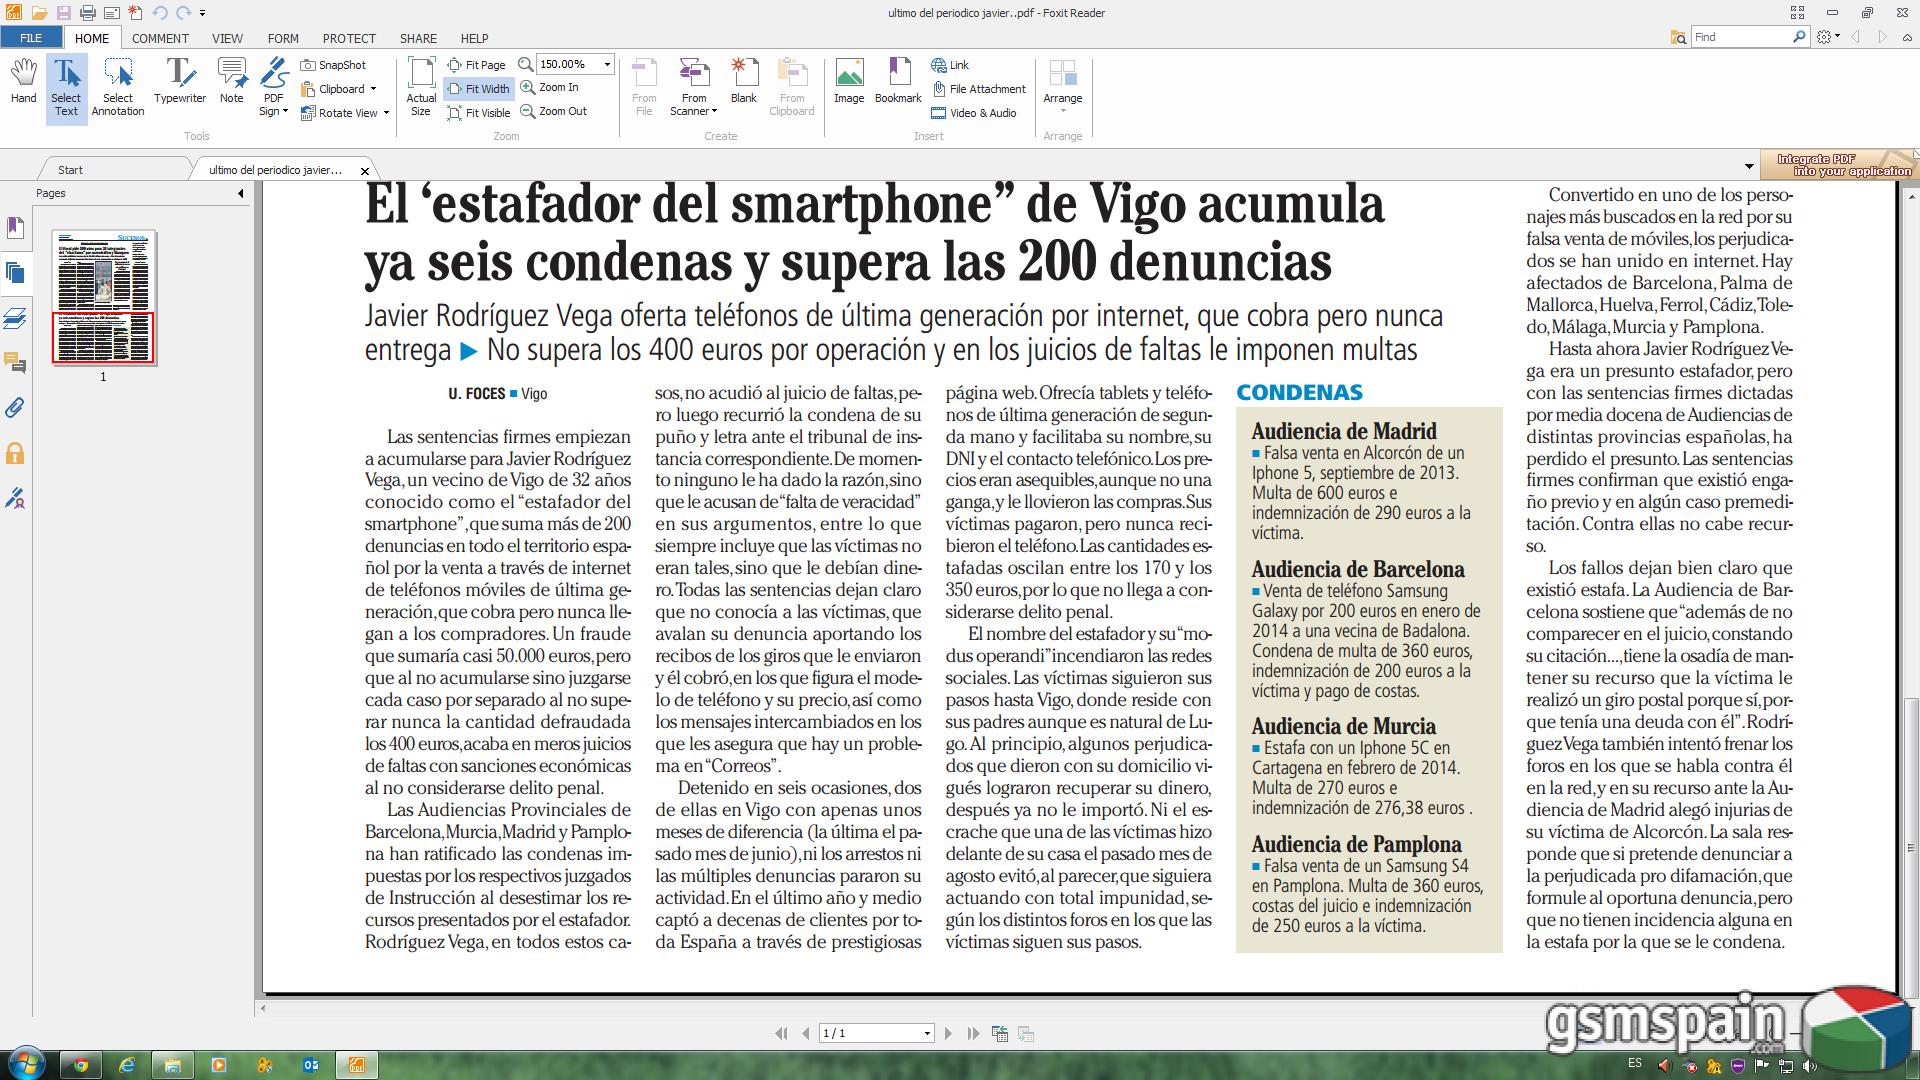Image resolution: width=1920 pixels, height=1080 pixels.
Task: Insert an Image
Action: 849,82
